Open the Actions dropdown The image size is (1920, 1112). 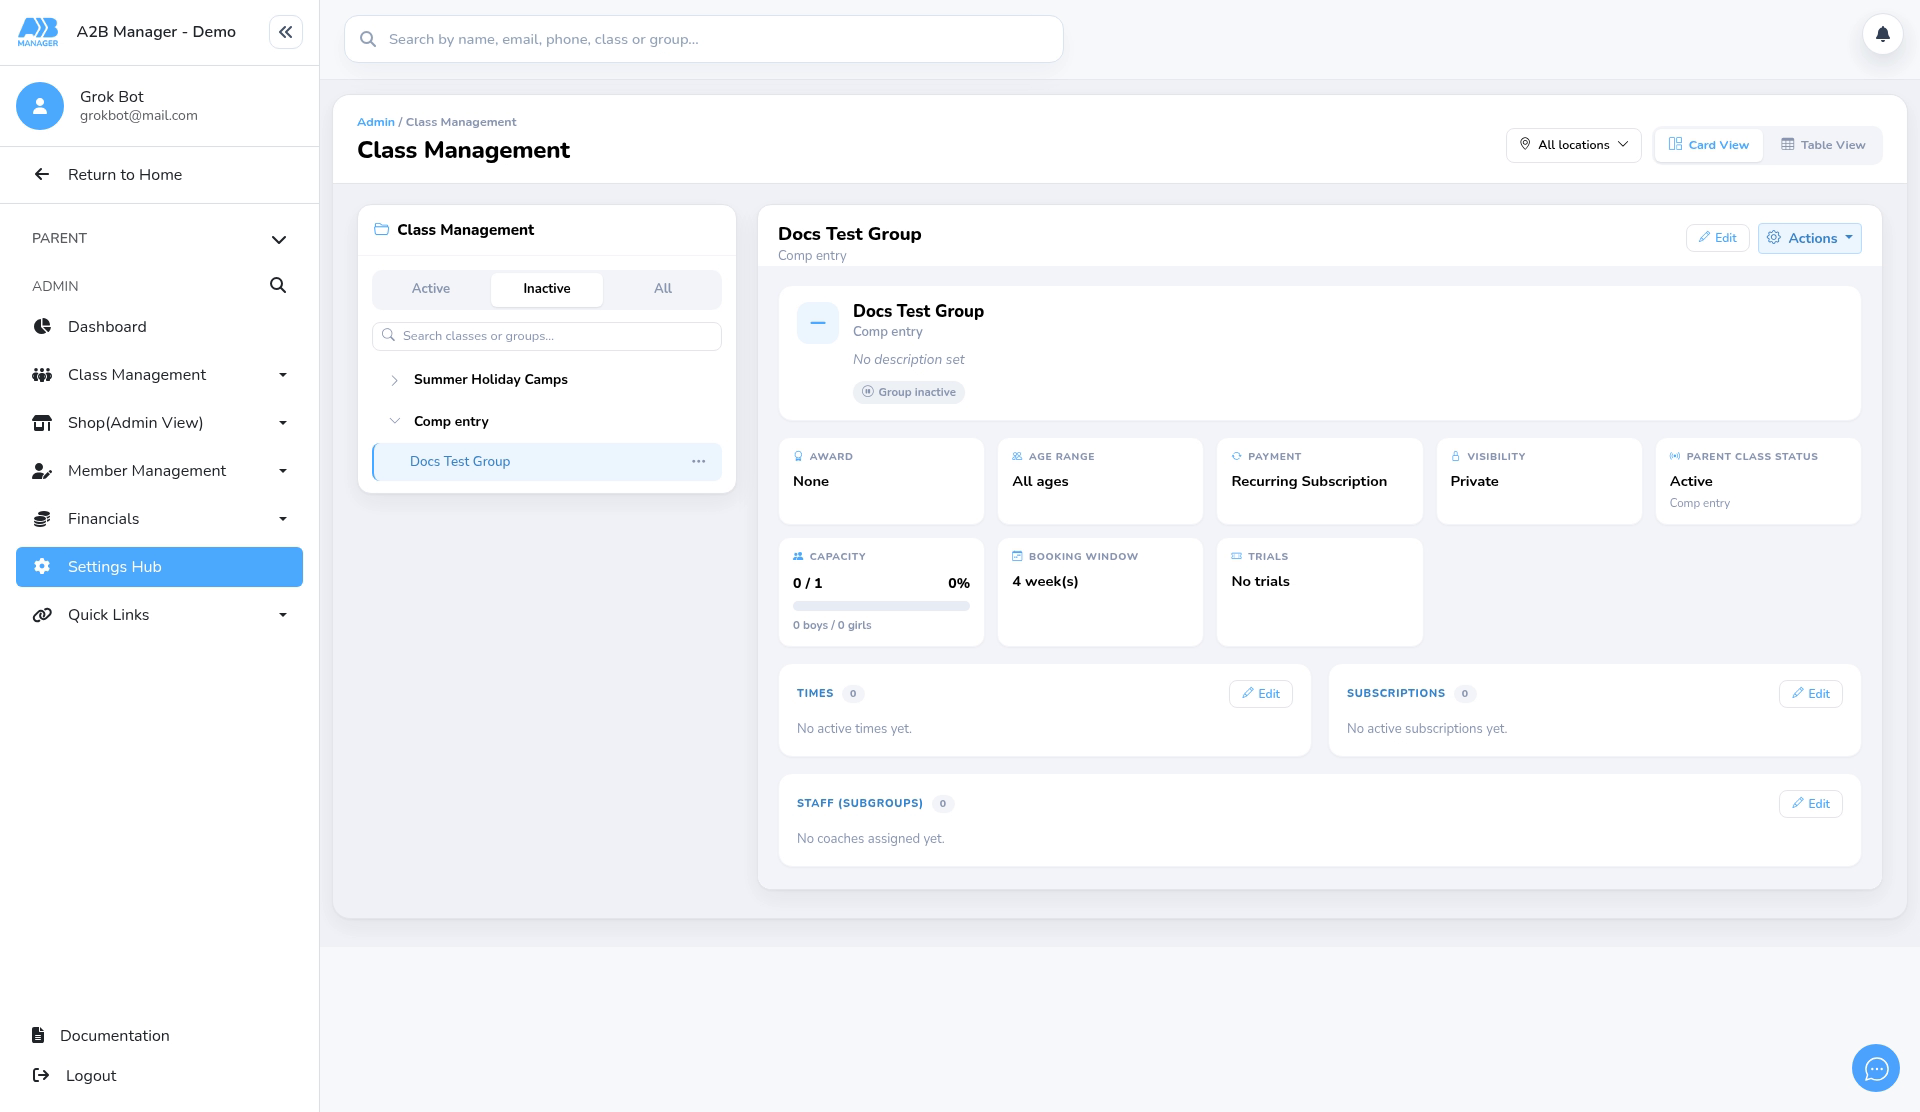tap(1809, 238)
